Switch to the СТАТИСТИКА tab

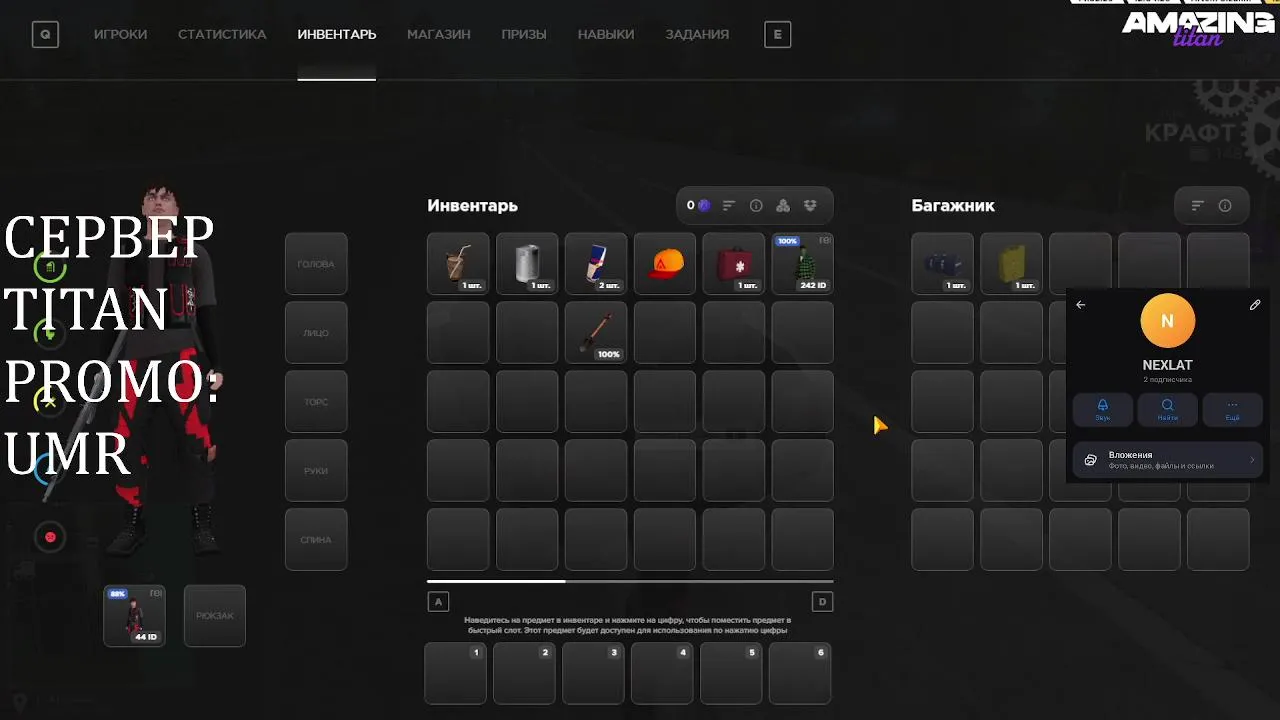[222, 34]
